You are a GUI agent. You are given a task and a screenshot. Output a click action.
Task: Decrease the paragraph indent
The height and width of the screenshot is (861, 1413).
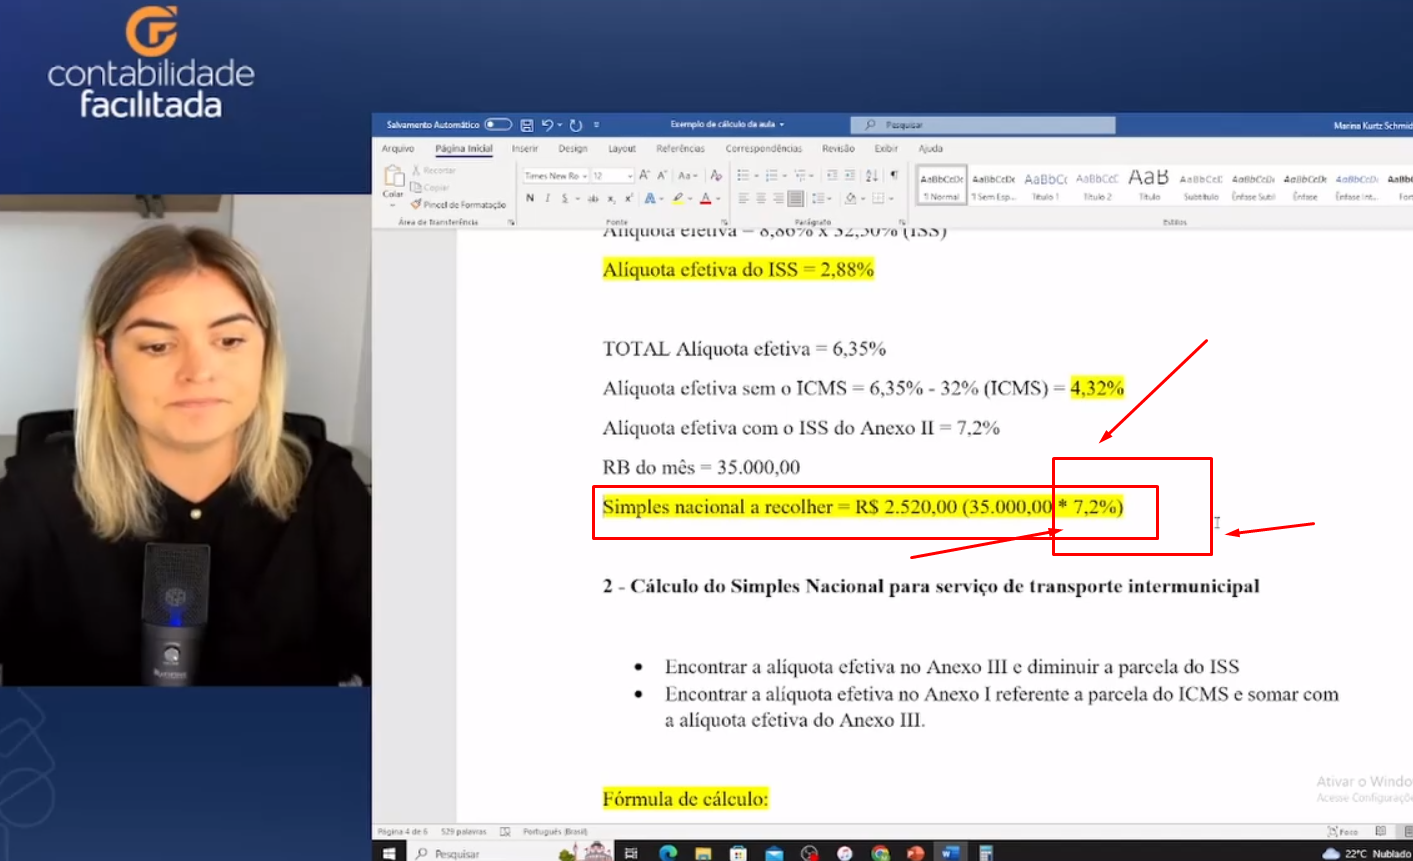(x=832, y=176)
